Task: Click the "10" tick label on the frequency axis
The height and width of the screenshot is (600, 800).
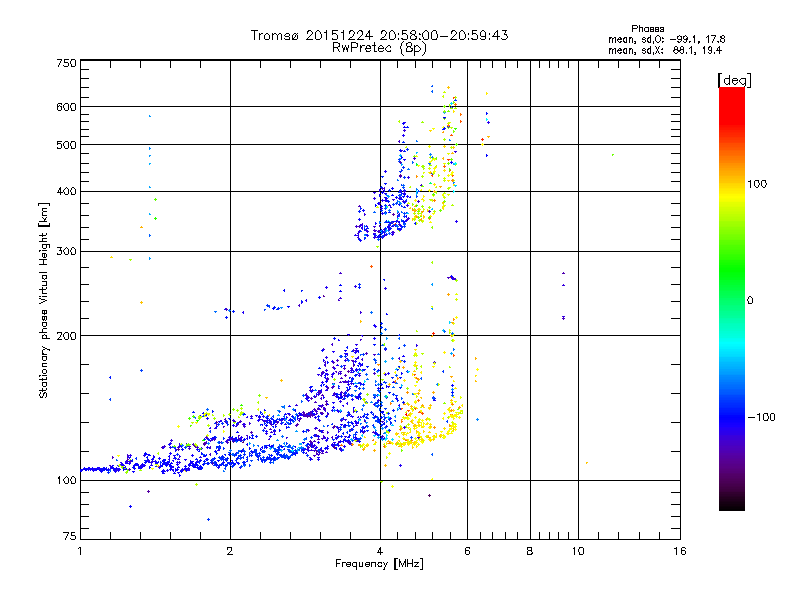Action: point(578,551)
